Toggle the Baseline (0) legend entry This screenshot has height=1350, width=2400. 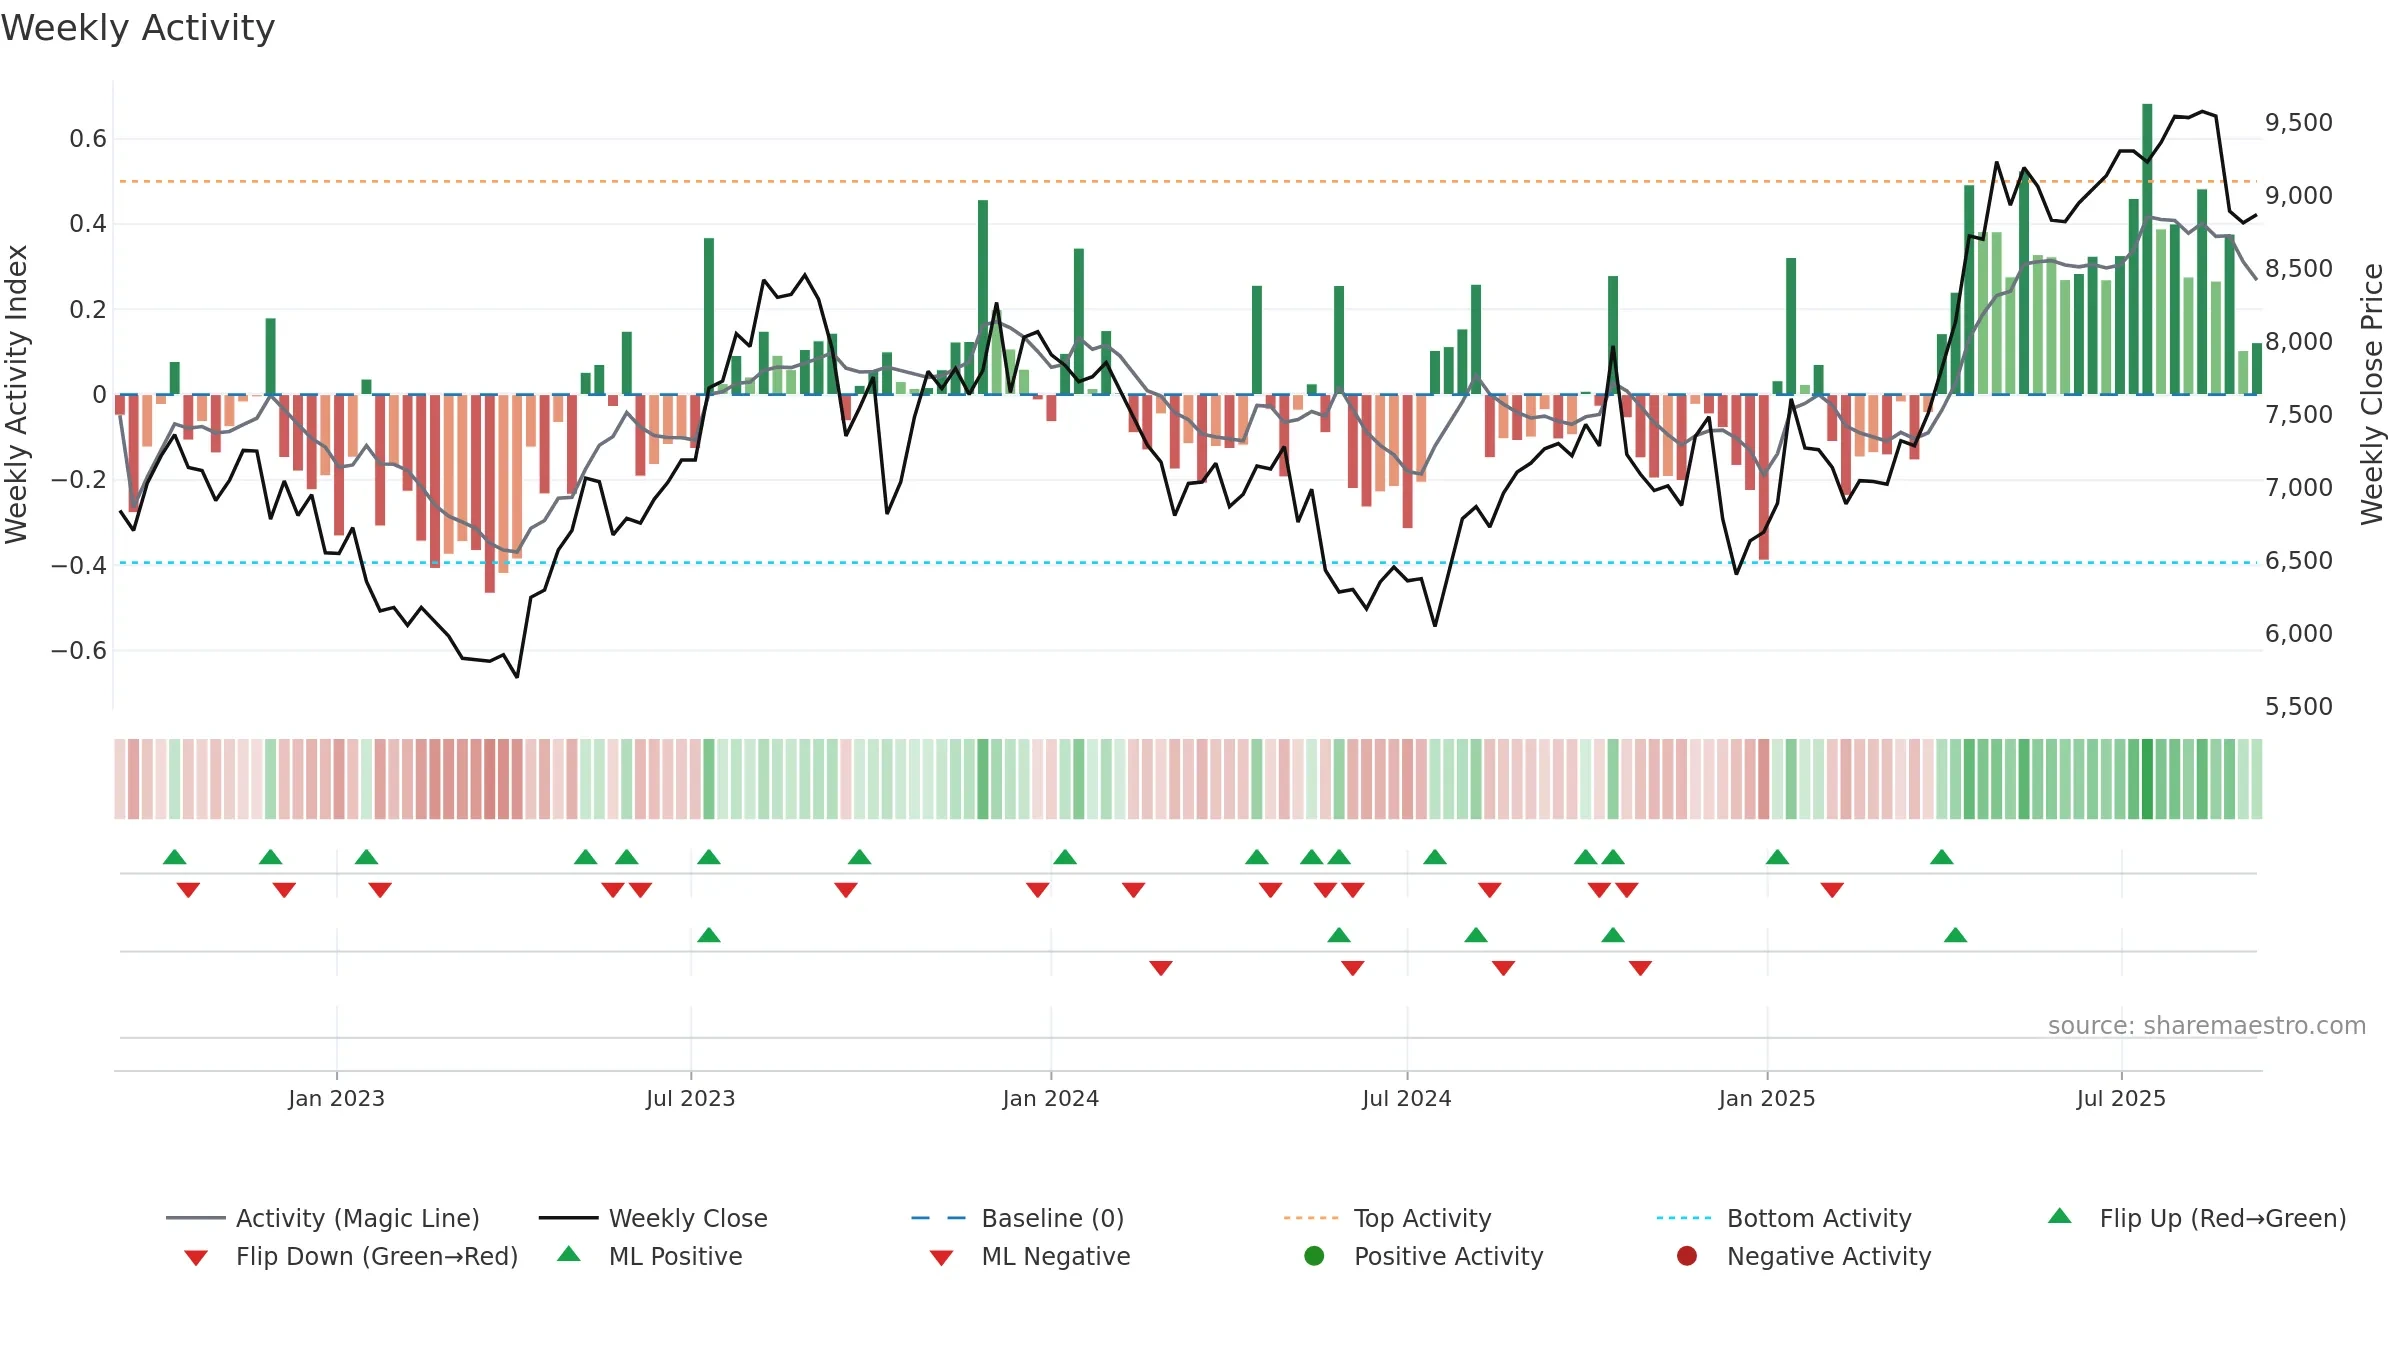[1018, 1218]
